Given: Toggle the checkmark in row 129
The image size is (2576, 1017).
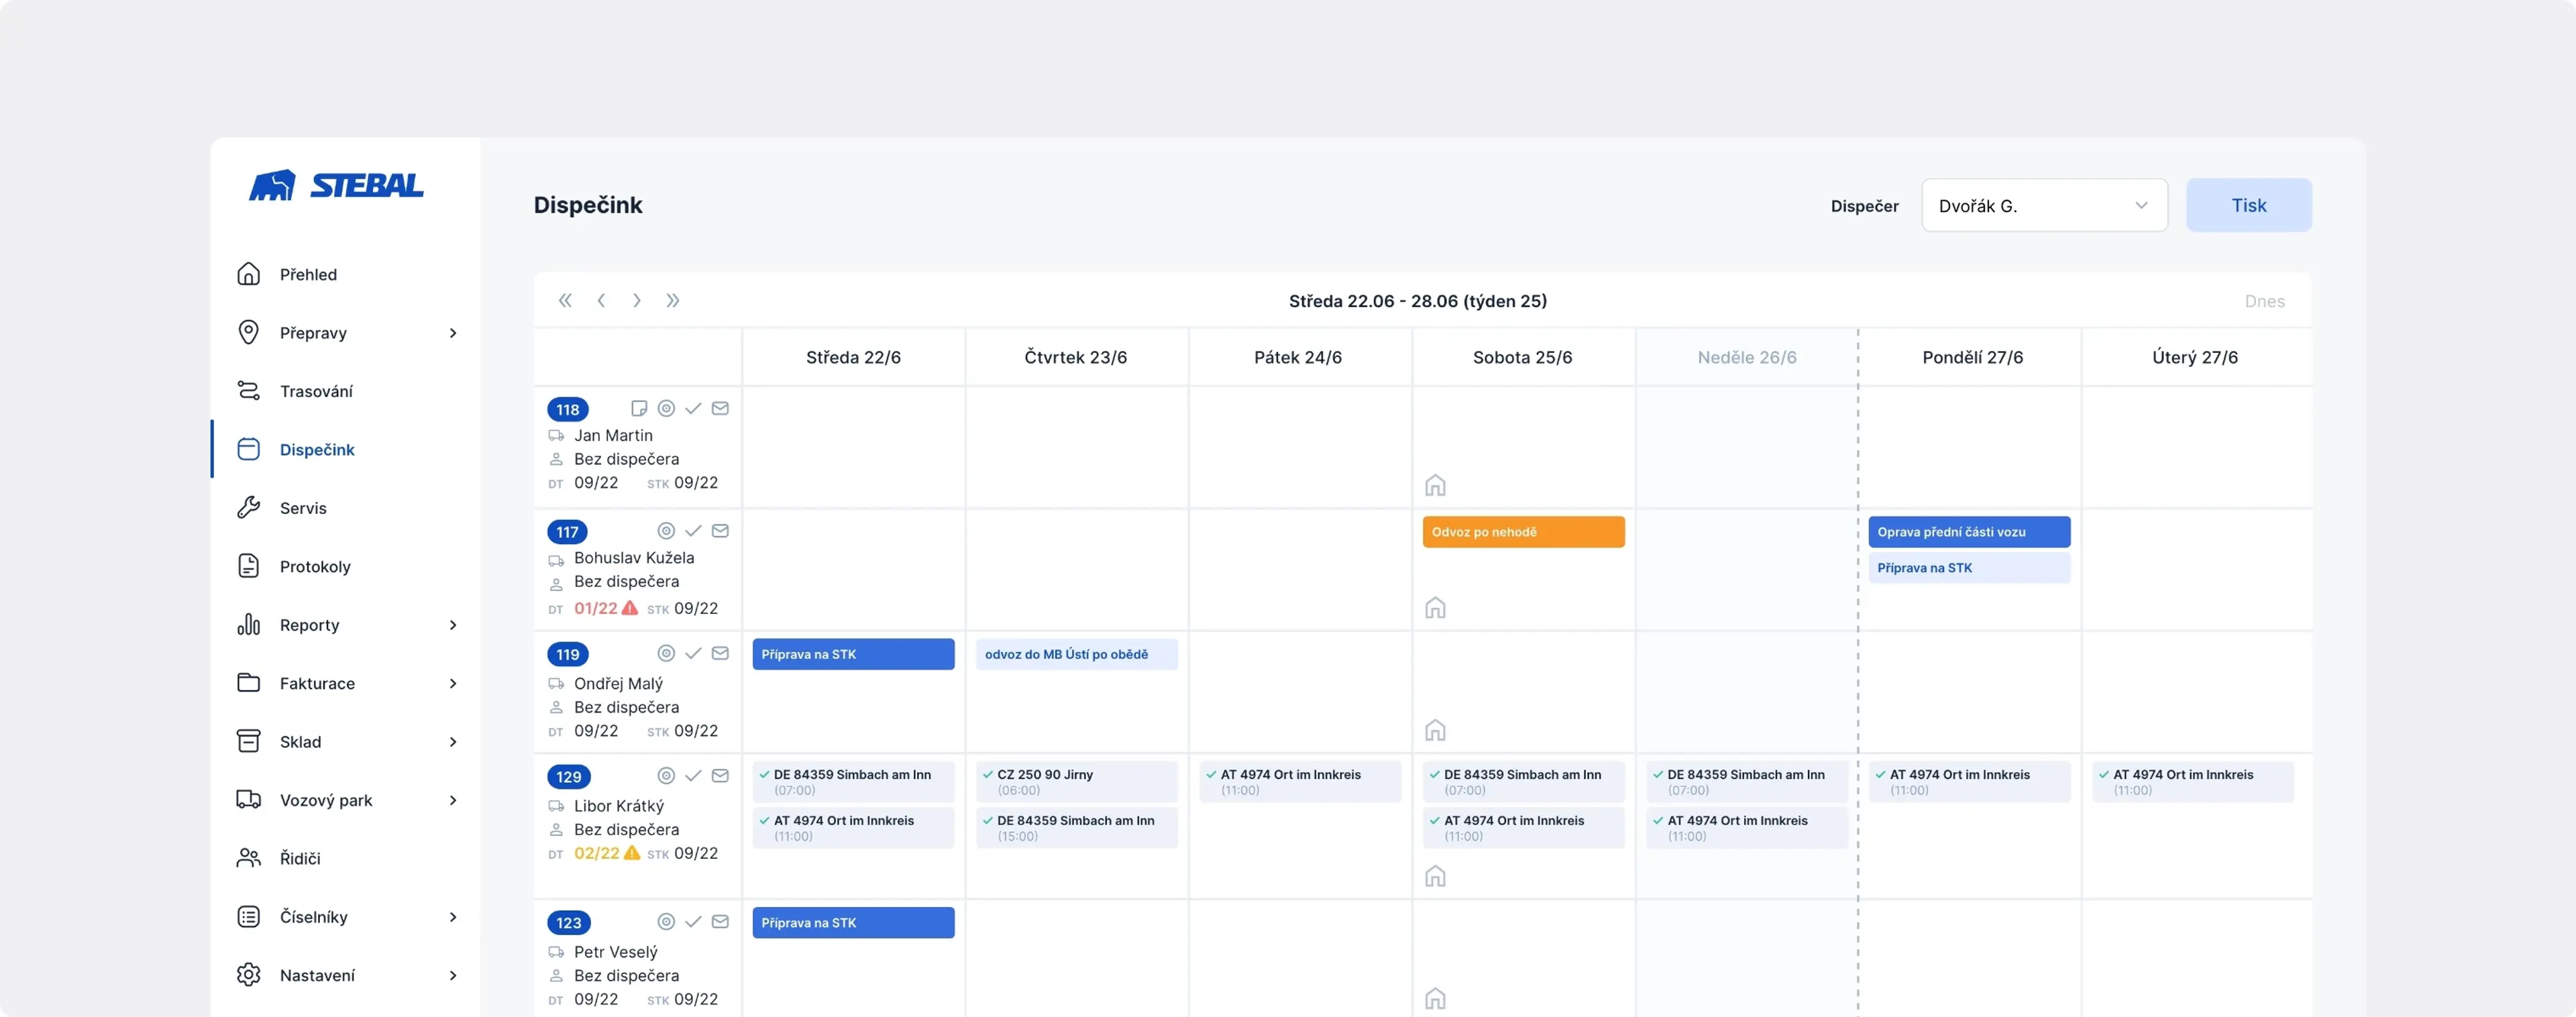Looking at the screenshot, I should coord(693,776).
